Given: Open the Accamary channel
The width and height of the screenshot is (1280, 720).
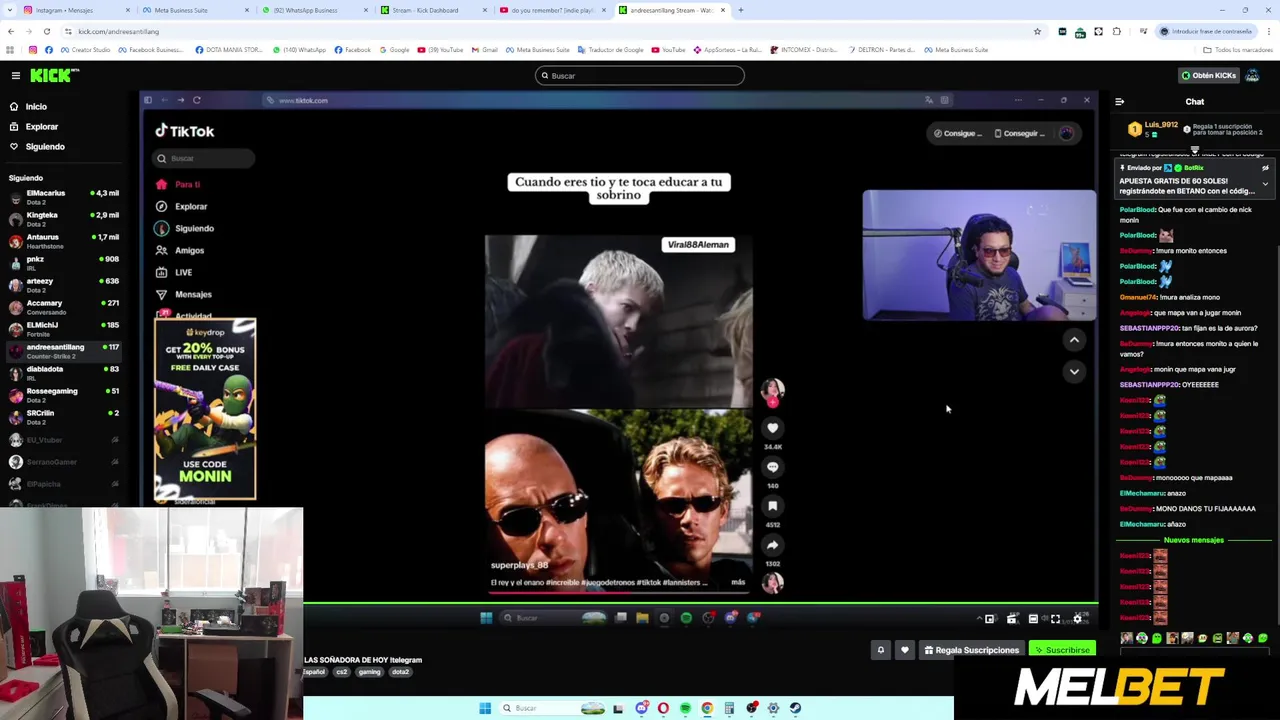Looking at the screenshot, I should point(62,307).
